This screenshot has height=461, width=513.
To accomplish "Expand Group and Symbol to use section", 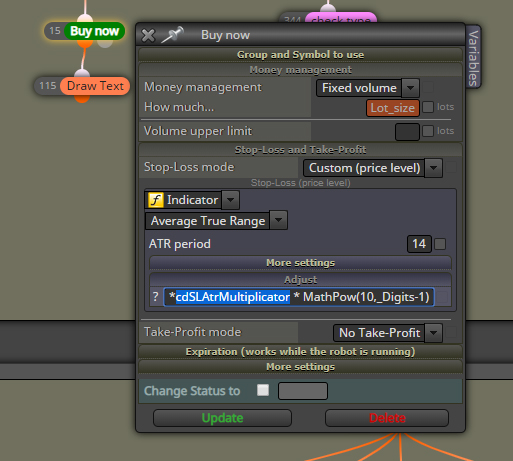I will pyautogui.click(x=300, y=55).
